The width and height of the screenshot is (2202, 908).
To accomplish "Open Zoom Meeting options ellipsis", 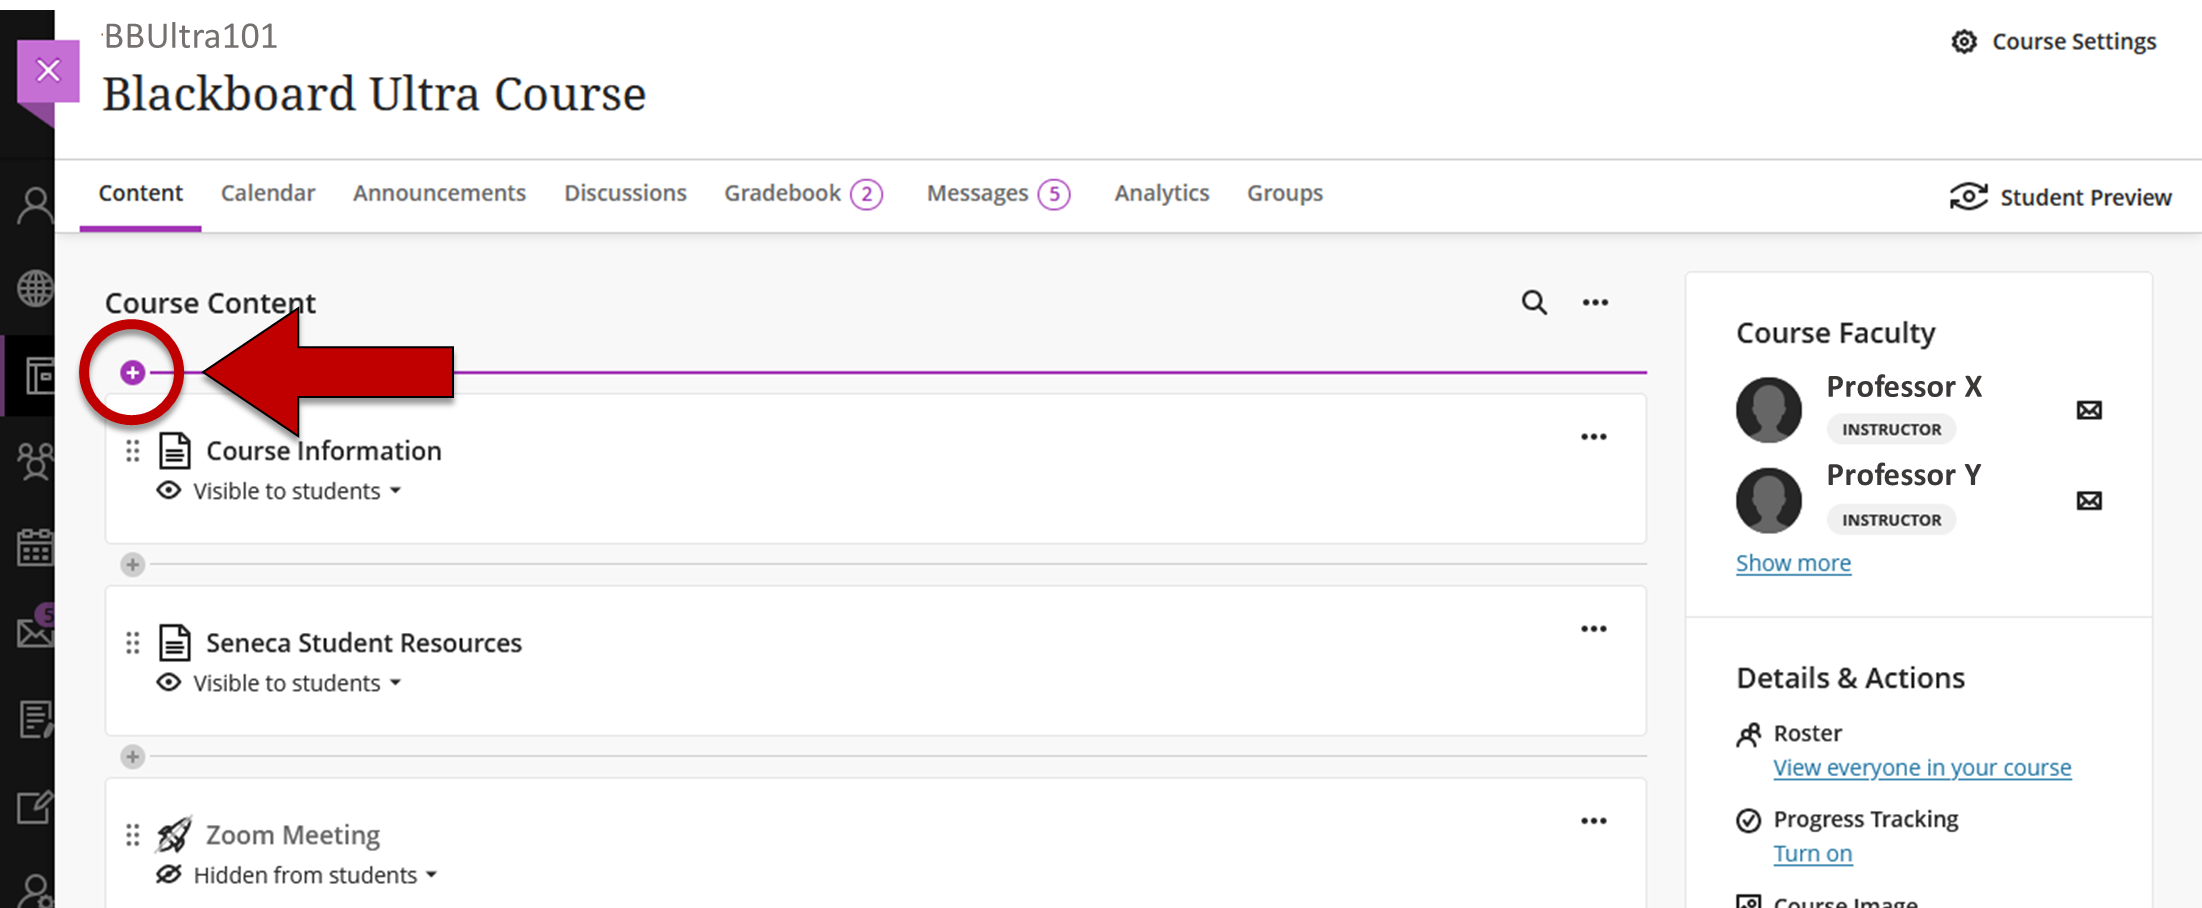I will coord(1594,821).
